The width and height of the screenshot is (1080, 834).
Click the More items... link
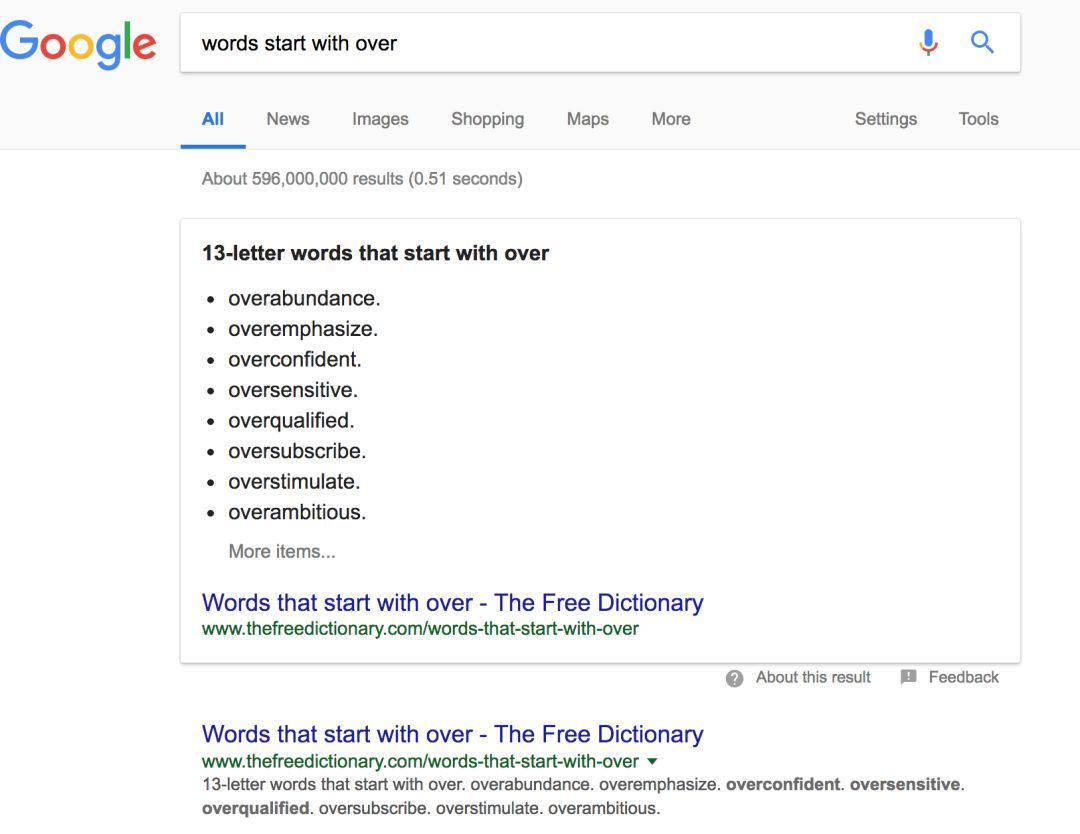click(282, 551)
